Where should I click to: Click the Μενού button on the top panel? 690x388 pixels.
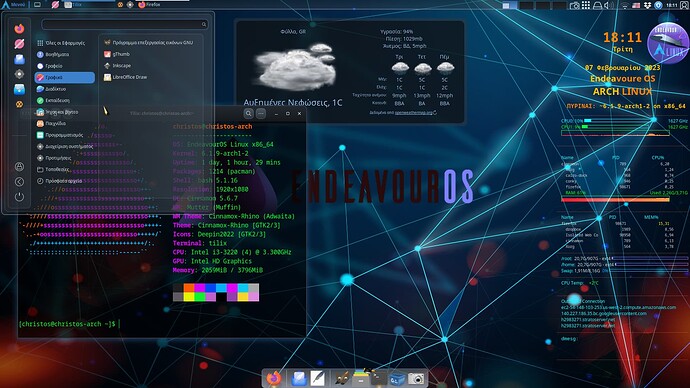pos(13,5)
